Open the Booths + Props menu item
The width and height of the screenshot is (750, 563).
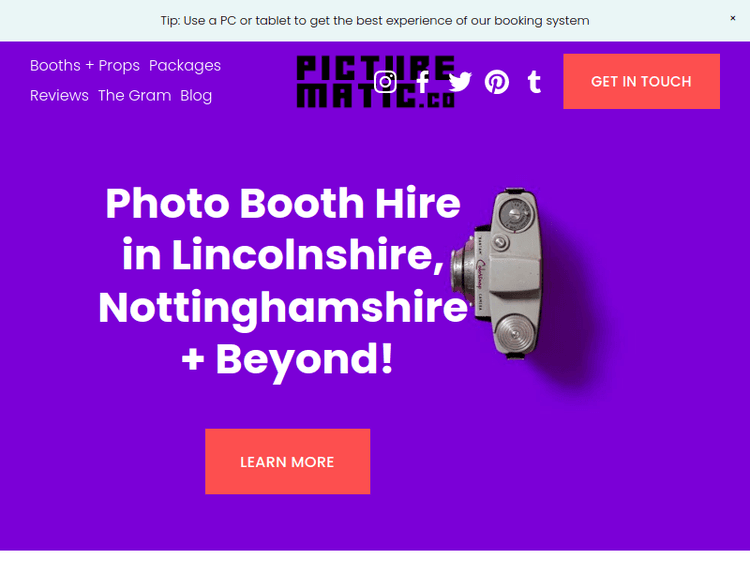[x=85, y=66]
